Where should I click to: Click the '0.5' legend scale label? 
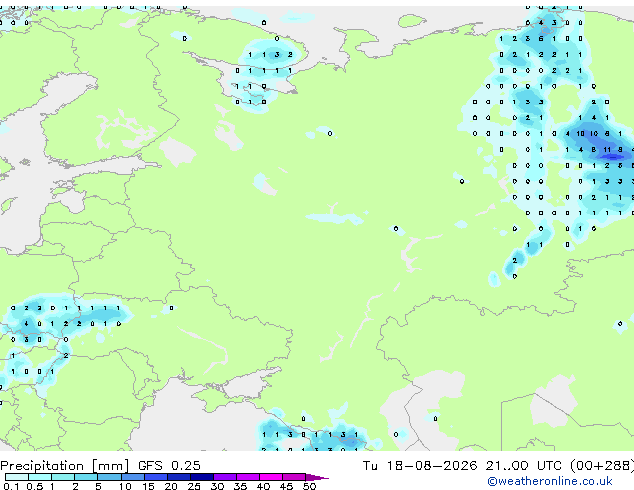tap(34, 486)
